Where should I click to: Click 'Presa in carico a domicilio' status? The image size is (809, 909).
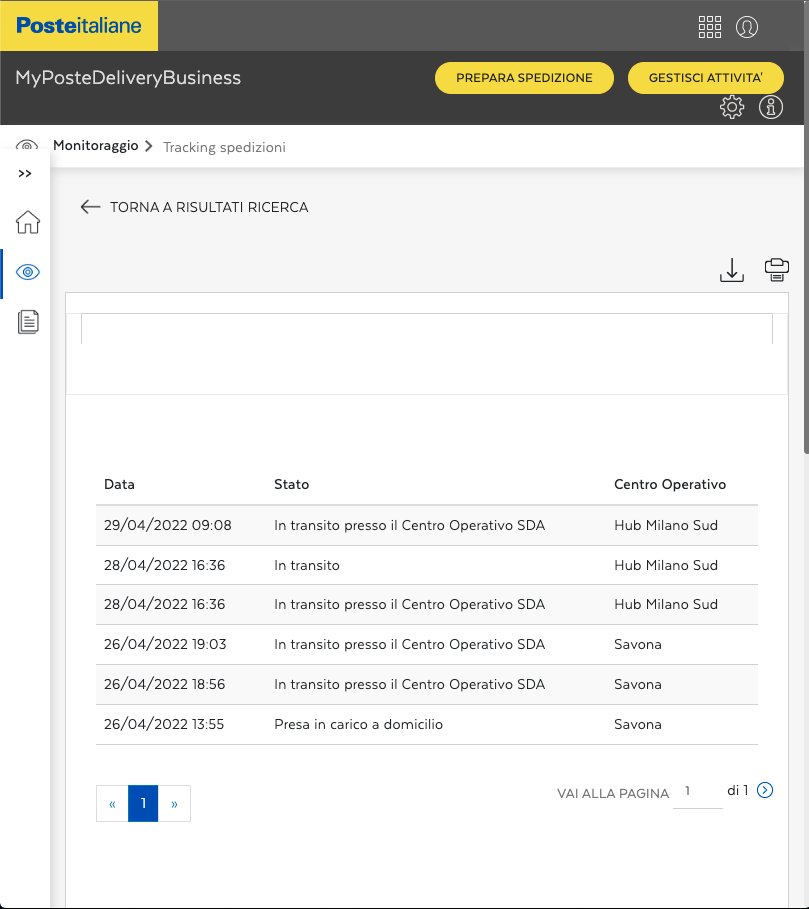coord(359,724)
